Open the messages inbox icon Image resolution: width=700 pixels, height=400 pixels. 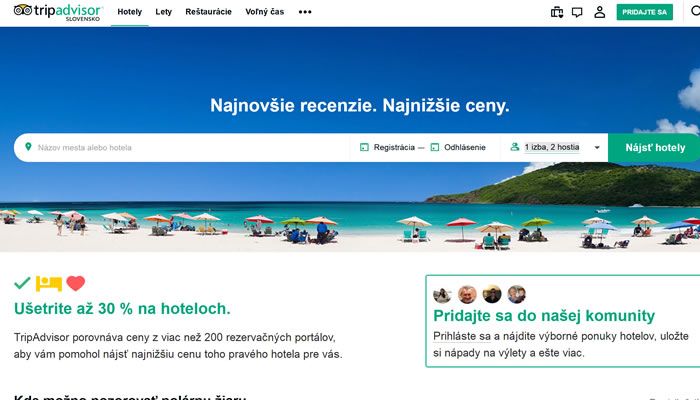pyautogui.click(x=577, y=12)
